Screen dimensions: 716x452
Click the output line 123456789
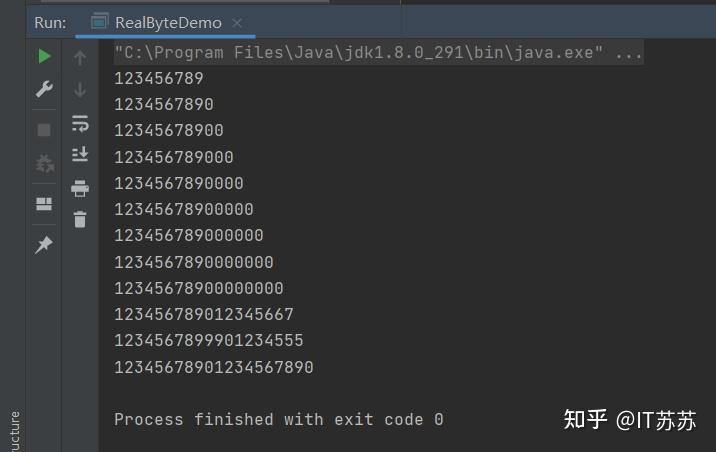(x=159, y=79)
